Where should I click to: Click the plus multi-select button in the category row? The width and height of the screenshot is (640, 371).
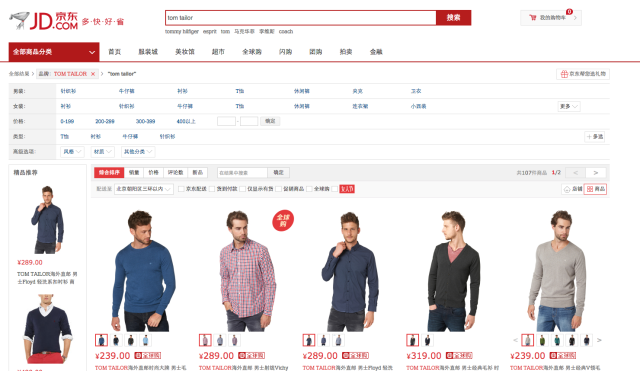pos(595,137)
